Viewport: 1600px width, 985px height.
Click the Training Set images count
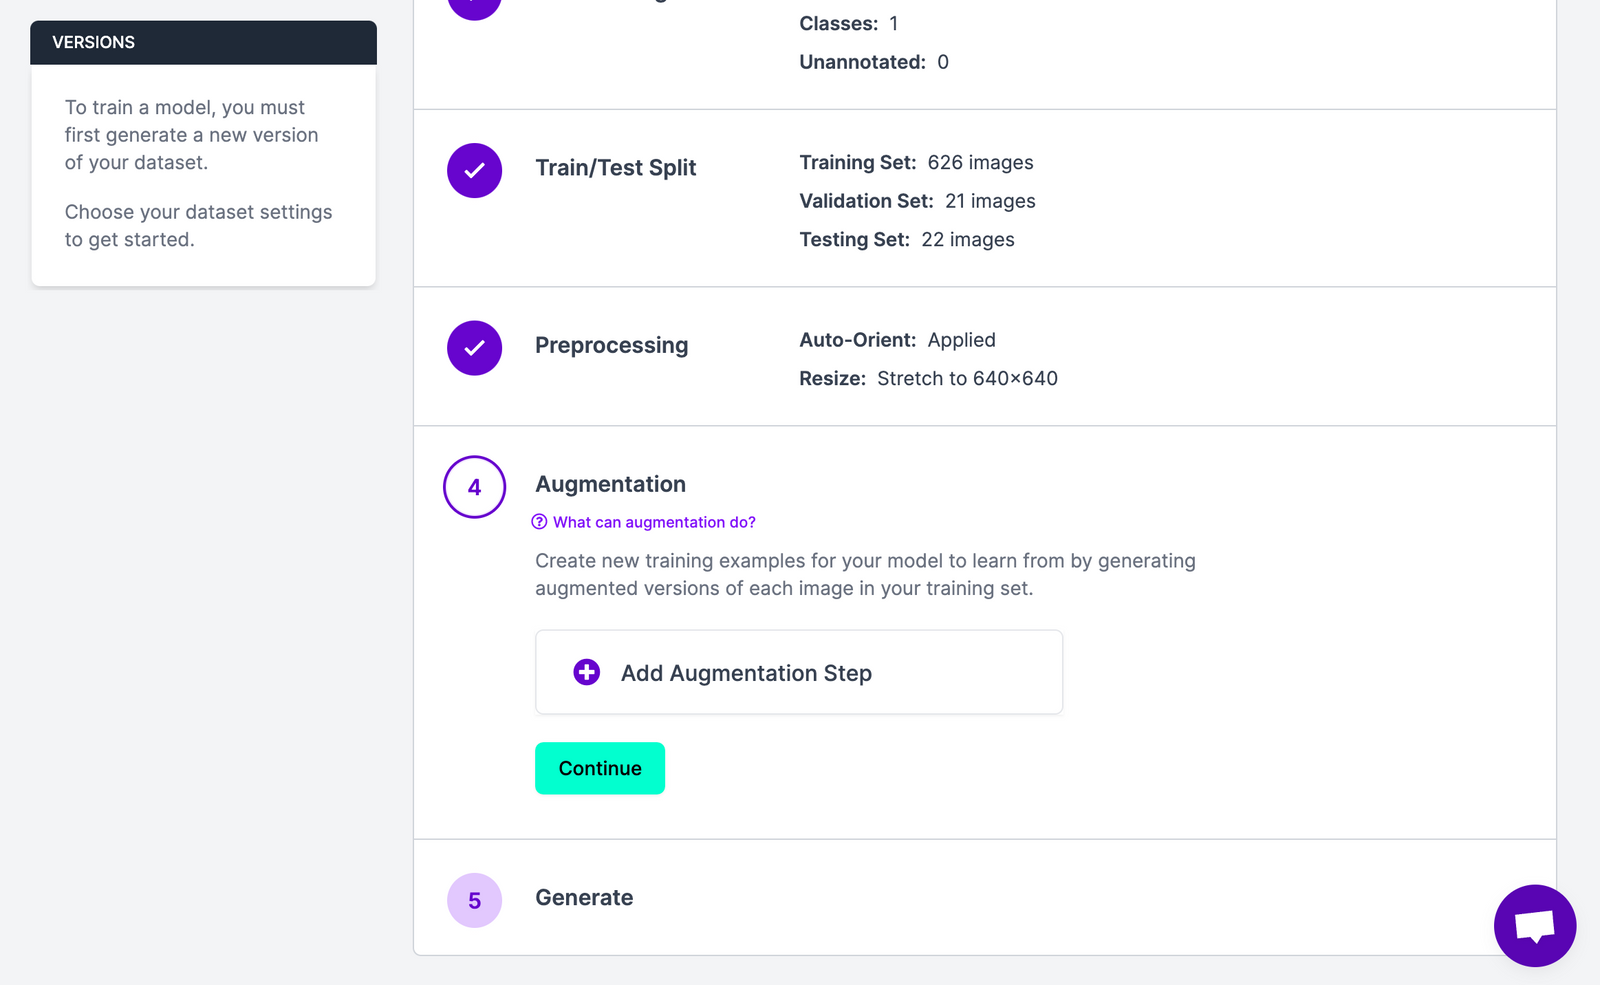click(916, 162)
